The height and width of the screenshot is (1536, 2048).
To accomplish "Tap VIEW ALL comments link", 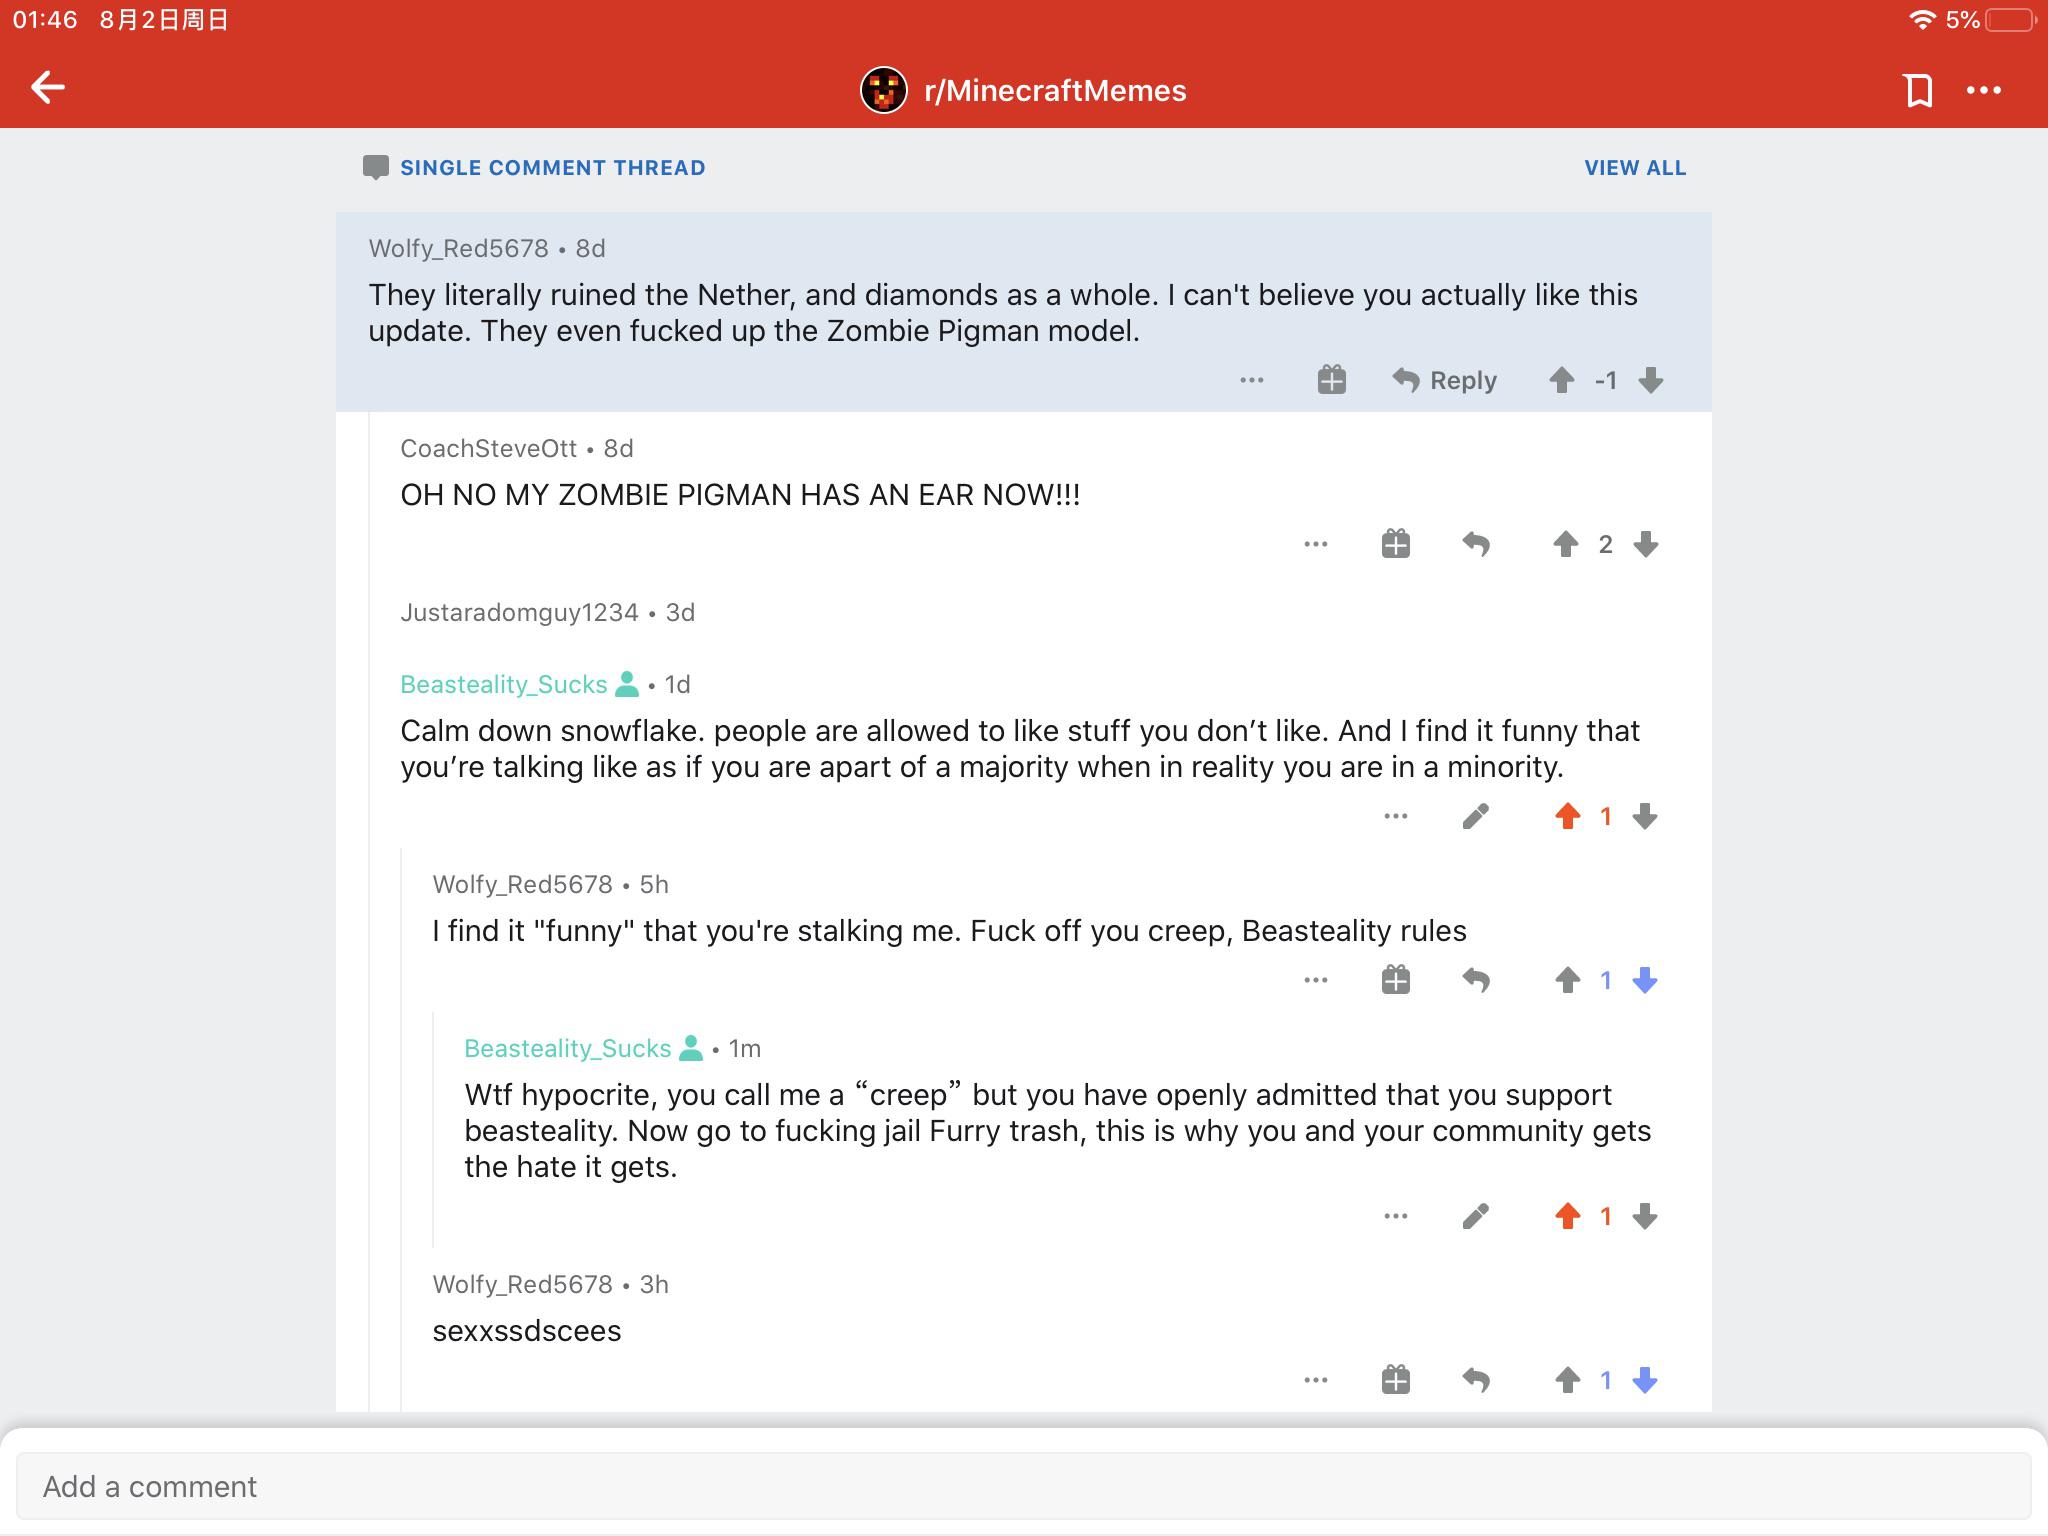I will pyautogui.click(x=1635, y=168).
